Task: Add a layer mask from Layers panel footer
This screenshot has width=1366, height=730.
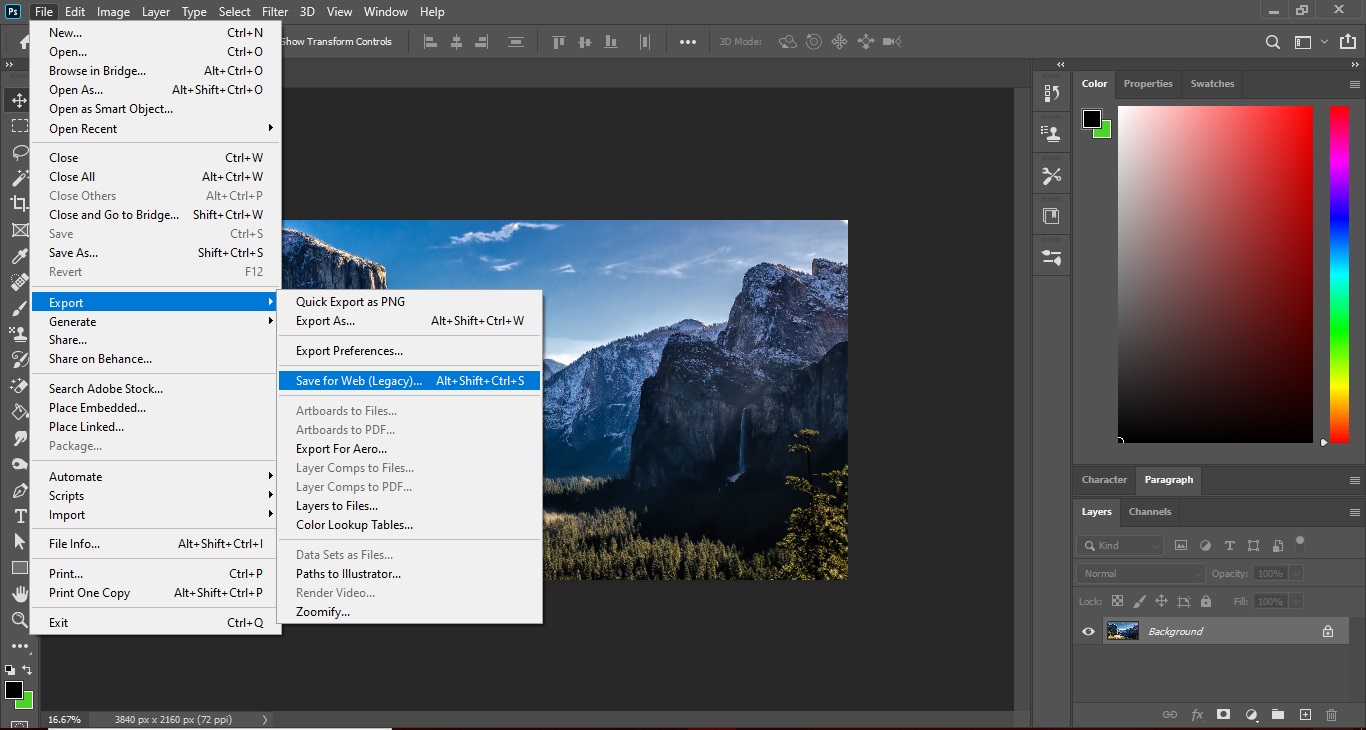Action: click(1223, 715)
